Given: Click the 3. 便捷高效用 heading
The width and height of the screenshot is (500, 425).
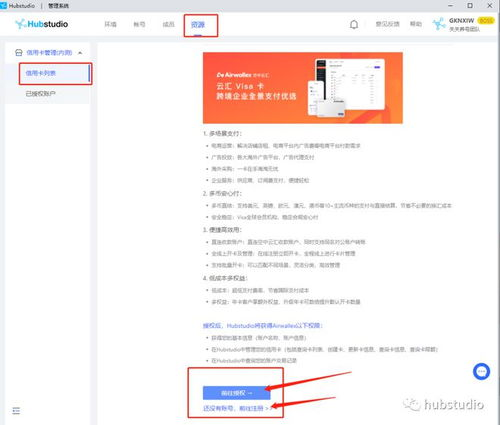Looking at the screenshot, I should pyautogui.click(x=222, y=230).
